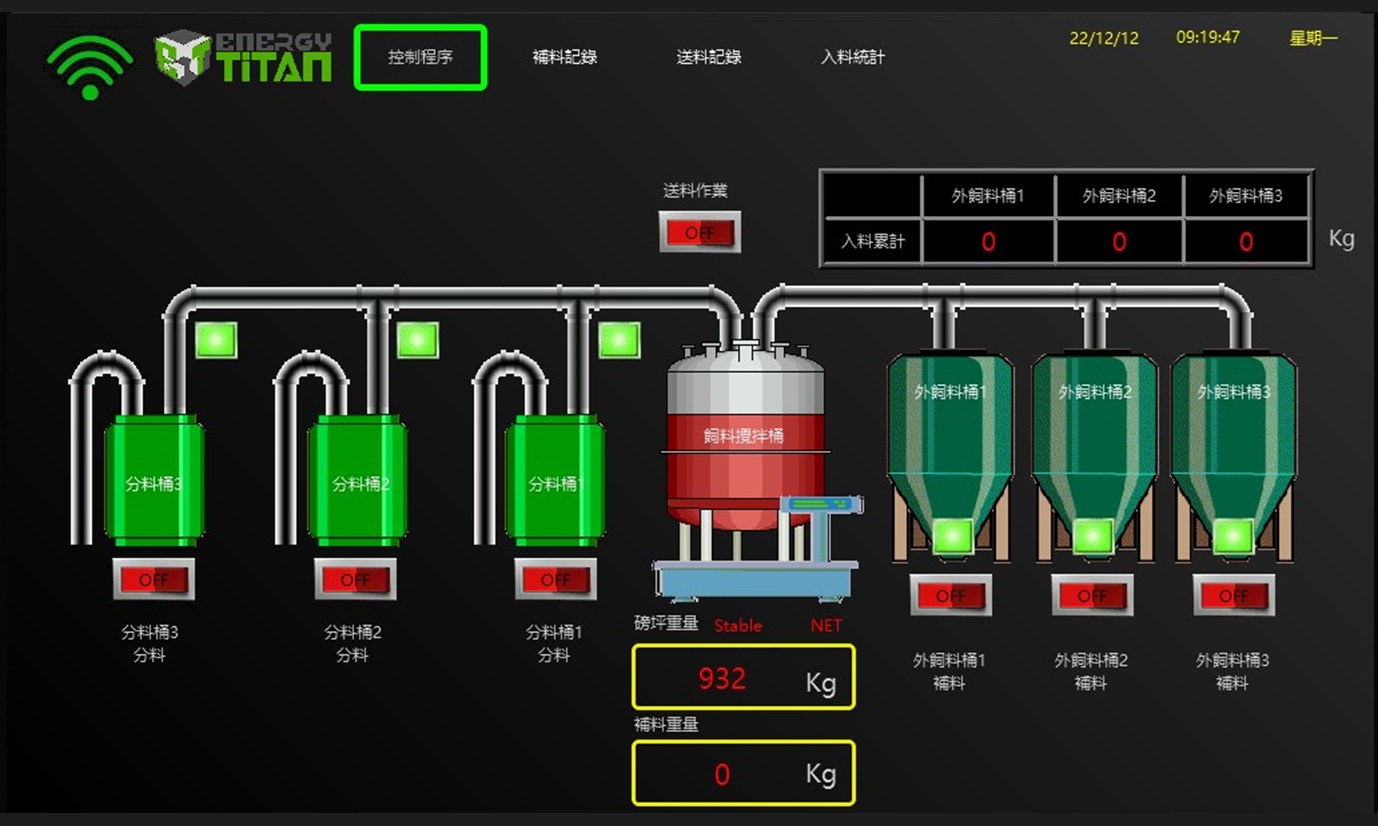
Task: Click the green 分料桶1 tank
Action: coord(555,482)
